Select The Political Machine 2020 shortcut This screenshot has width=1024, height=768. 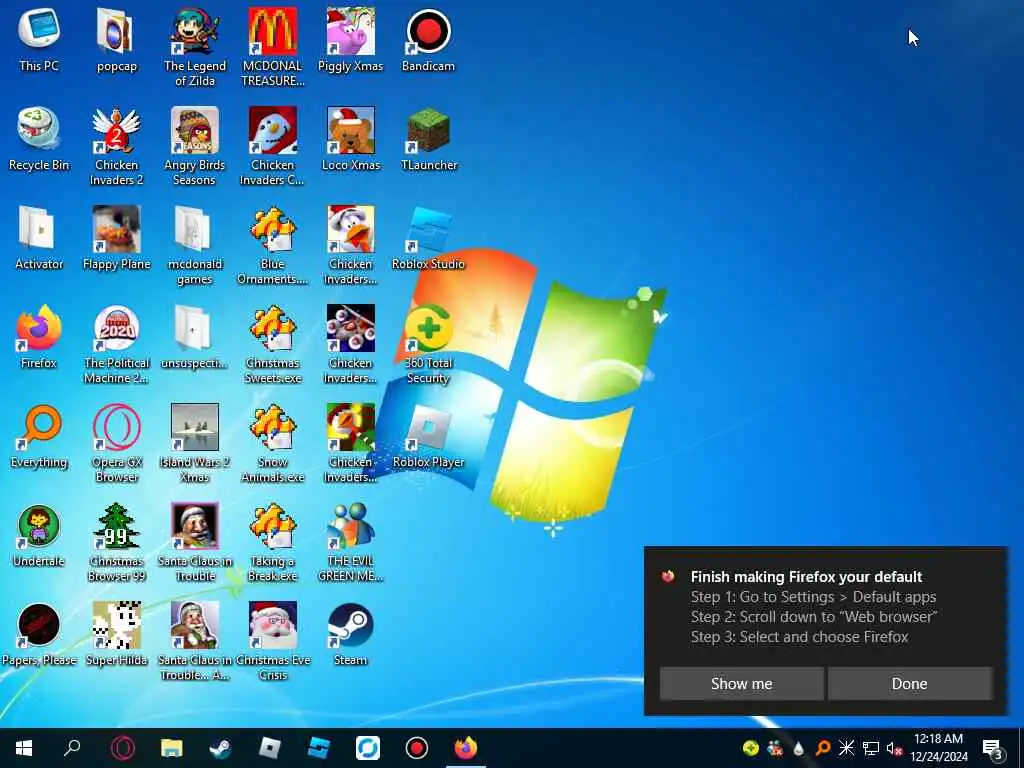[117, 345]
